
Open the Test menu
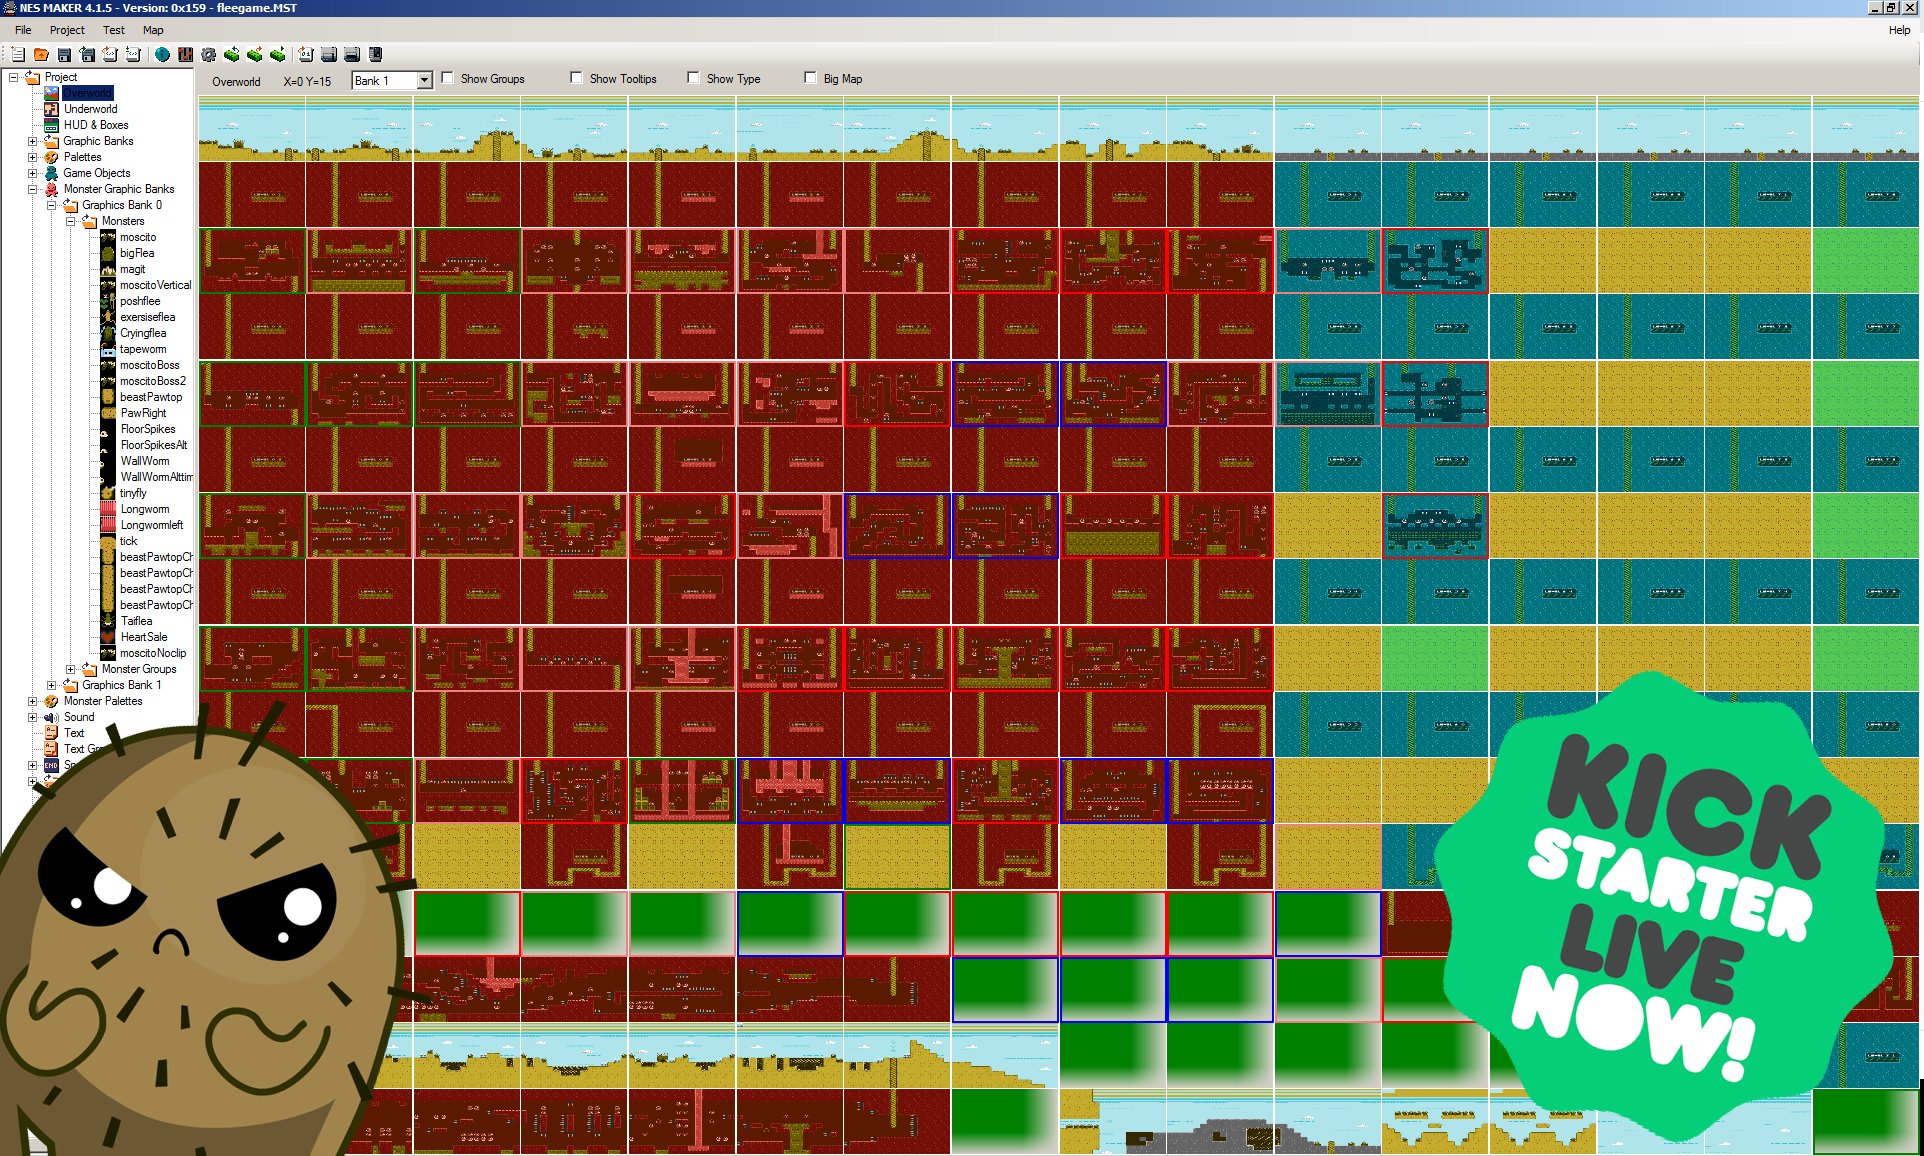(114, 30)
